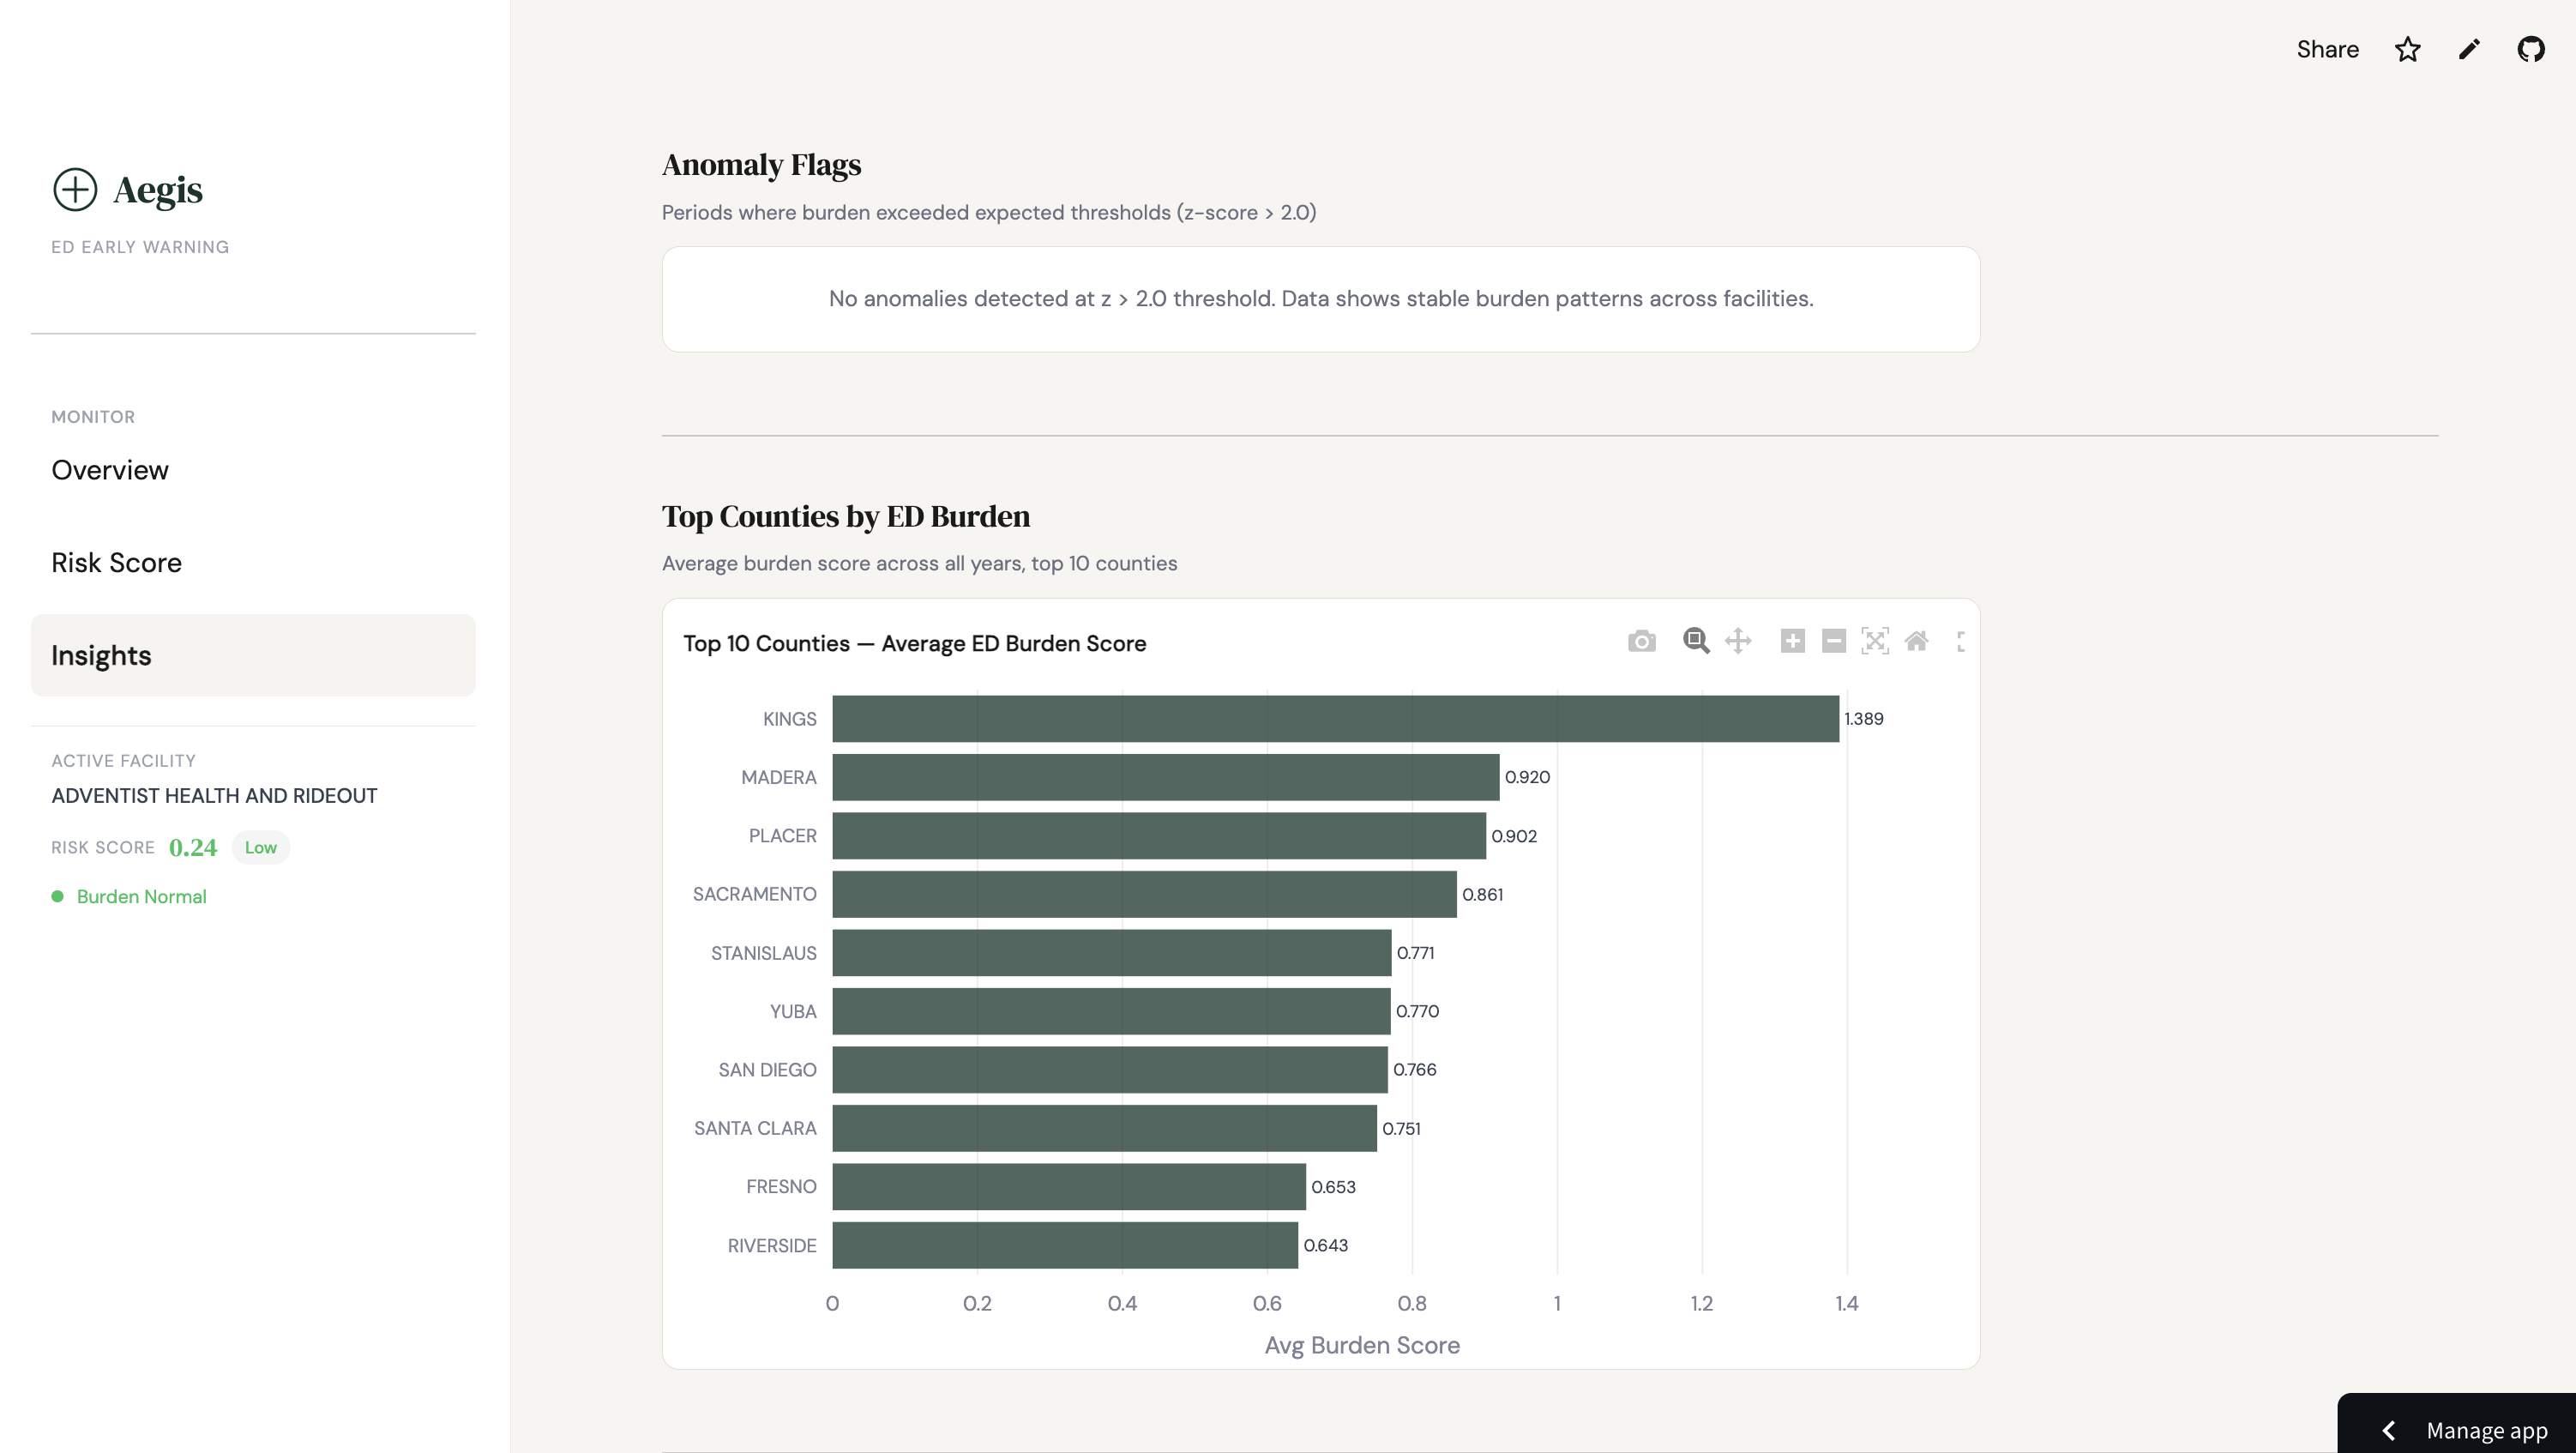Viewport: 2576px width, 1453px height.
Task: Open the edit pencil icon
Action: (x=2469, y=49)
